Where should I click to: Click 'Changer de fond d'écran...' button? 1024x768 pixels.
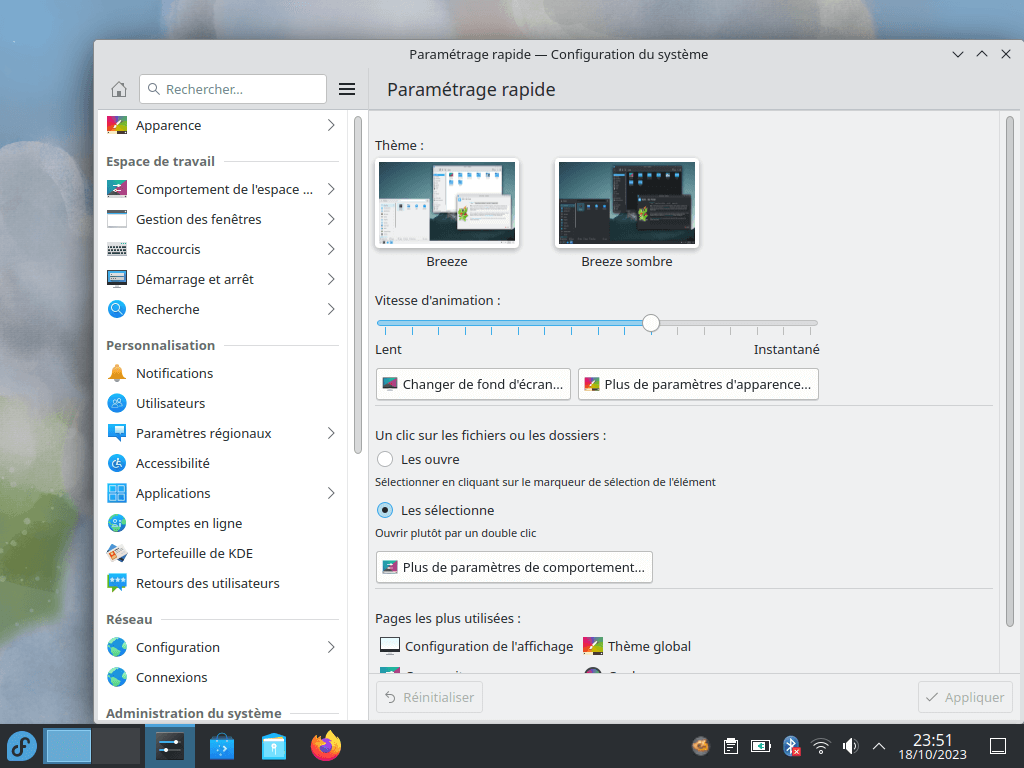pos(473,385)
